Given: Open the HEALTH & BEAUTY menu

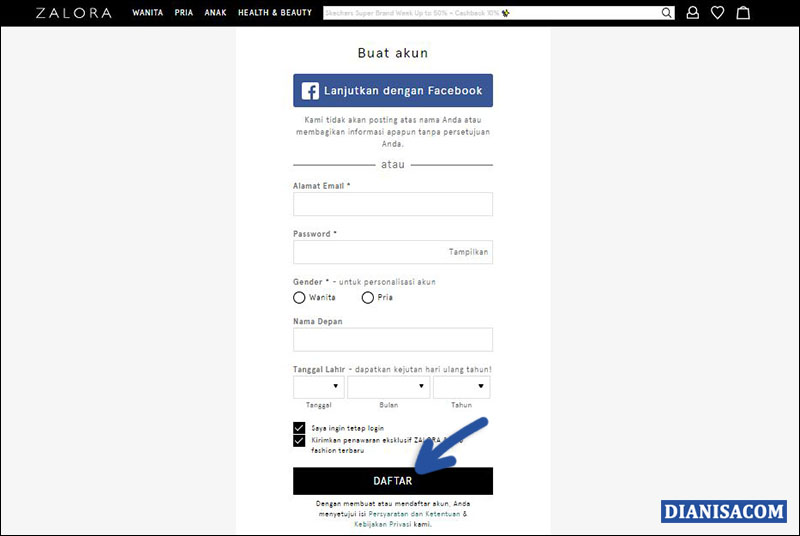Looking at the screenshot, I should click(274, 13).
